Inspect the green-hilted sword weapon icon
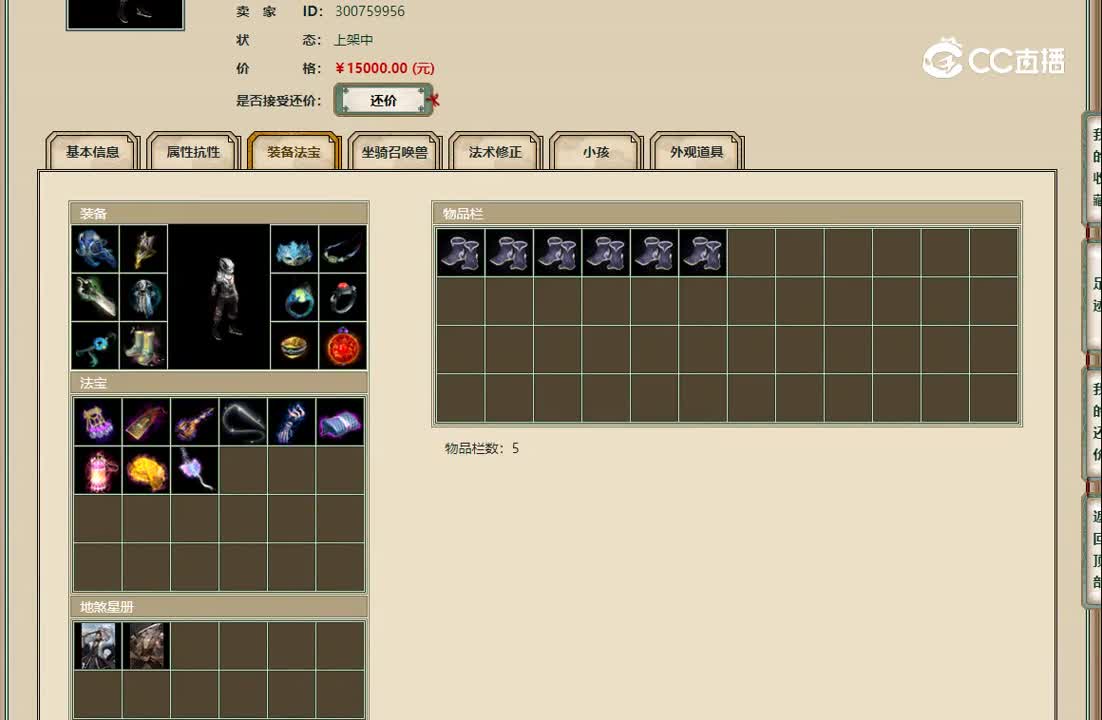This screenshot has height=720, width=1102. click(95, 297)
